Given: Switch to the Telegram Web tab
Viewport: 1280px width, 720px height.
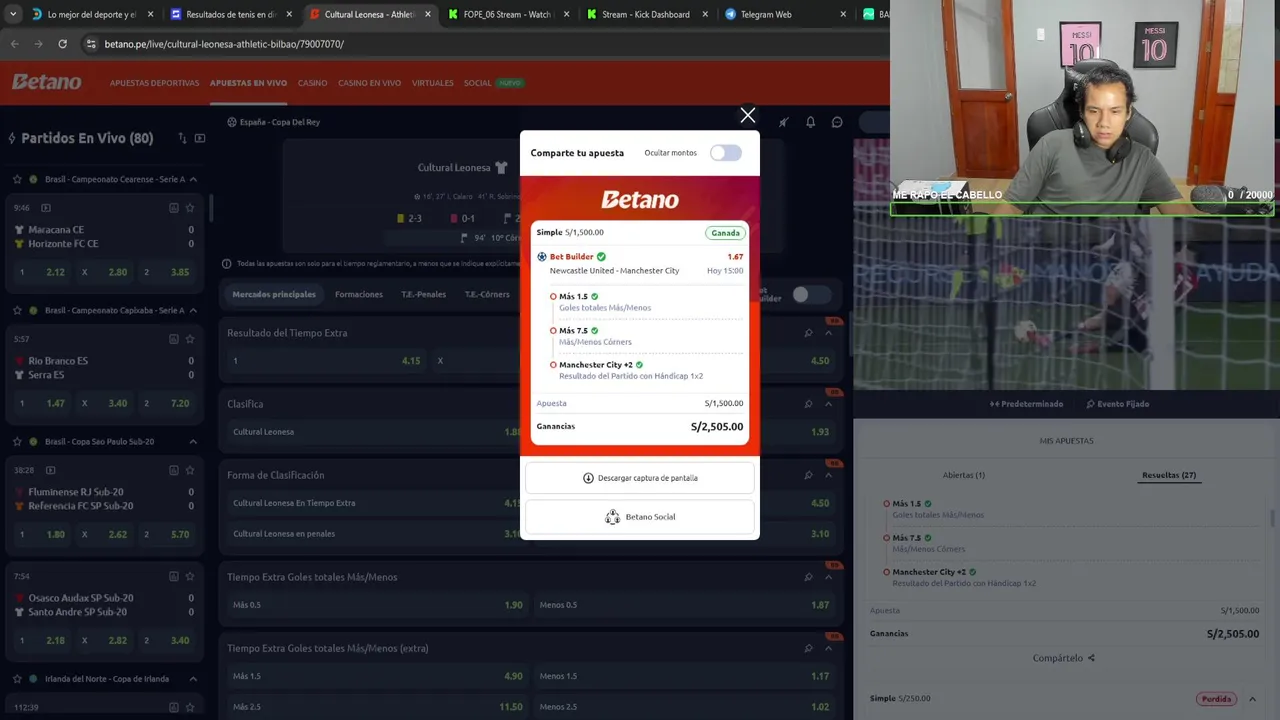Looking at the screenshot, I should (766, 15).
